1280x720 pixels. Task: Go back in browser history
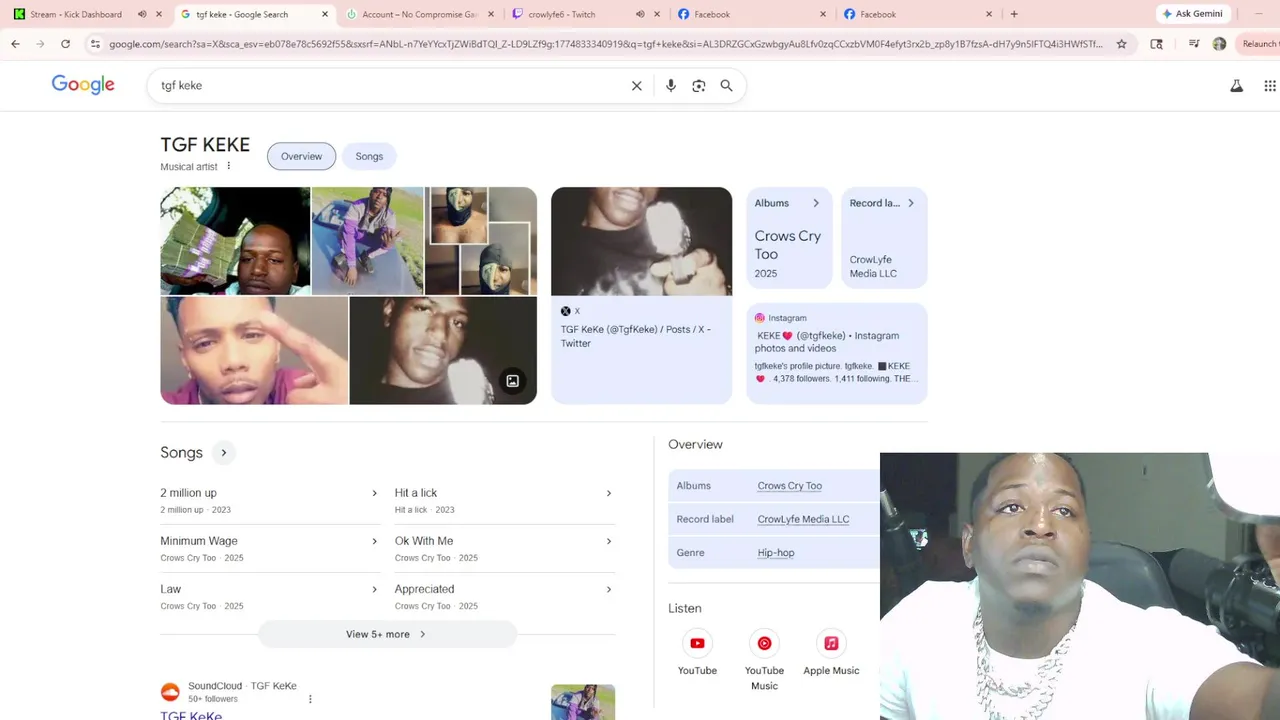tap(15, 44)
